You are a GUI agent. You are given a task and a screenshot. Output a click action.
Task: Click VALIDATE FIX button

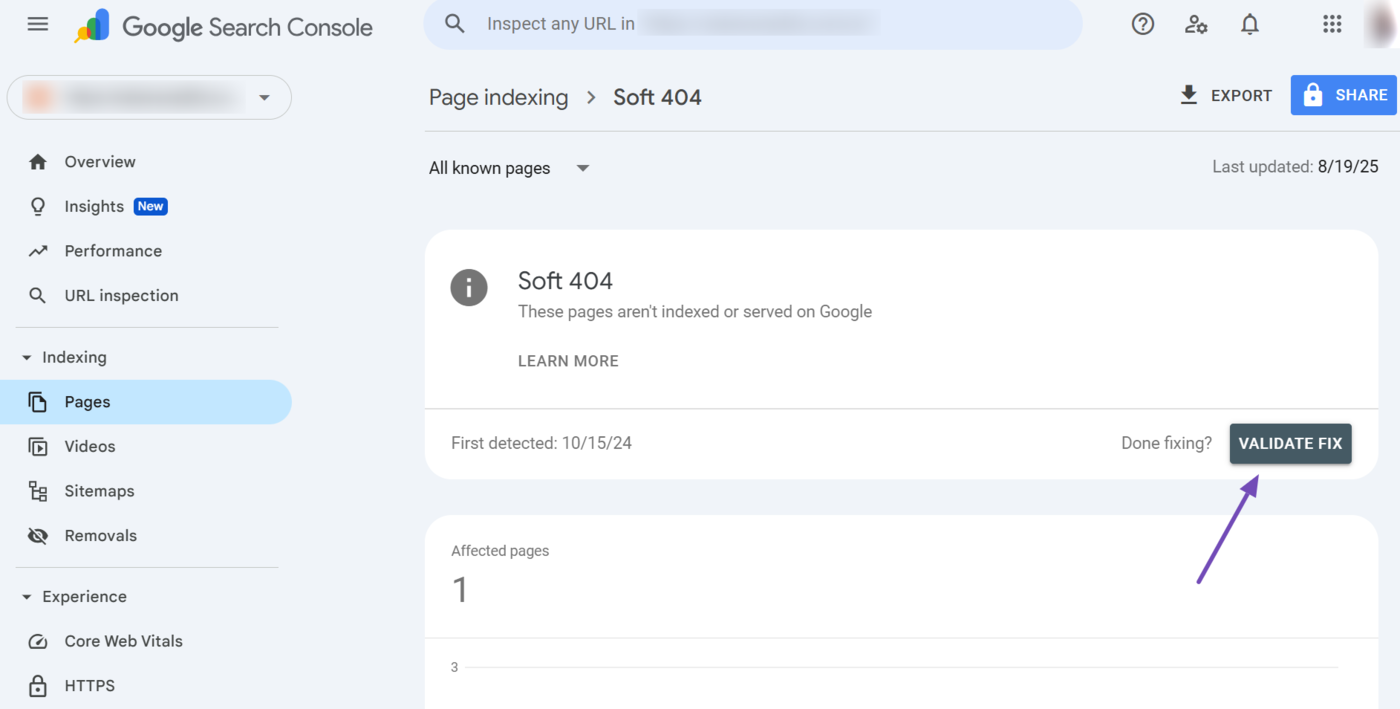(1291, 444)
